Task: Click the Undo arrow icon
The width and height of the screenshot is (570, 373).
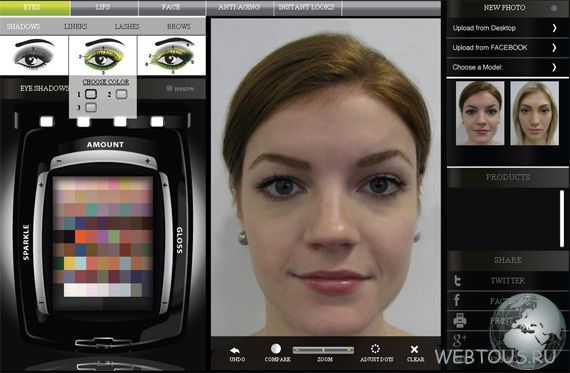Action: (235, 350)
